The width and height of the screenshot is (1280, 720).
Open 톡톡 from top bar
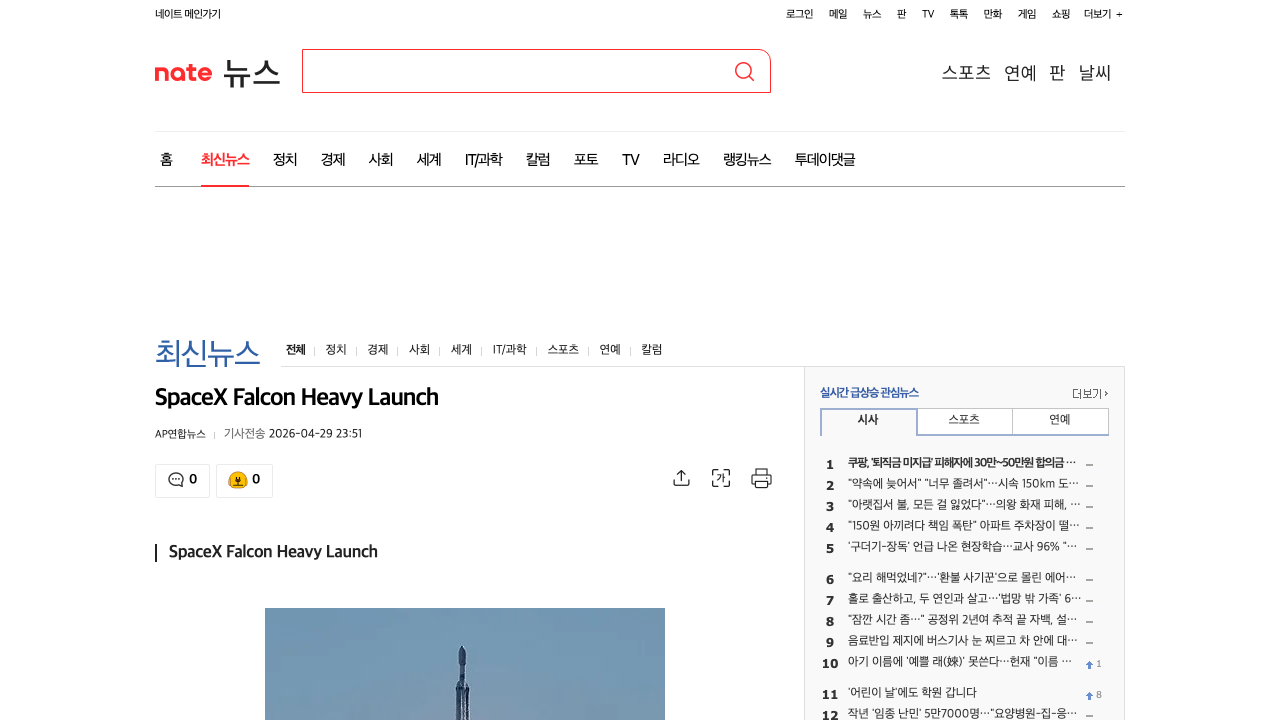coord(959,14)
